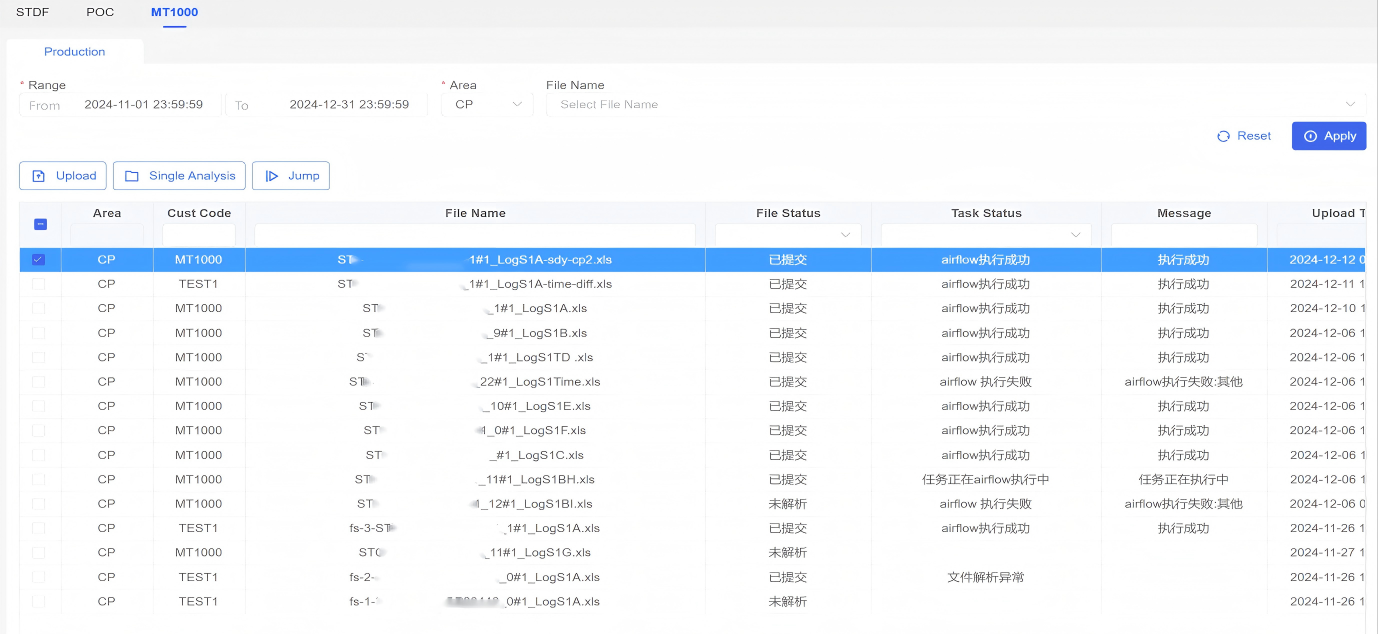Click the Message column filter box
This screenshot has height=634, width=1378.
pyautogui.click(x=1184, y=234)
